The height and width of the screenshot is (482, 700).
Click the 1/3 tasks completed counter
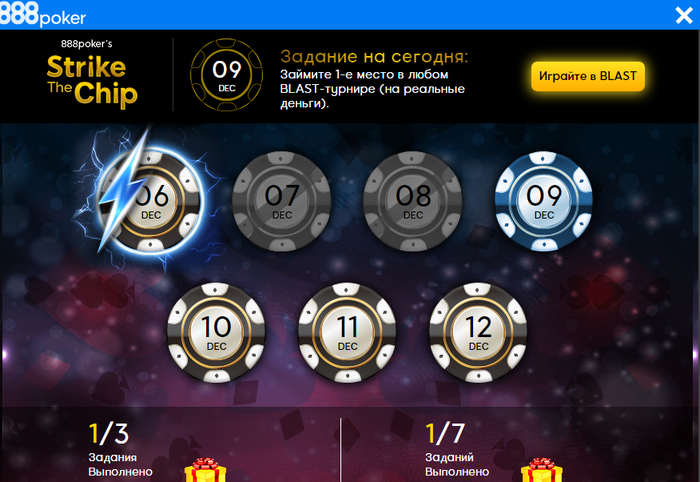(109, 433)
